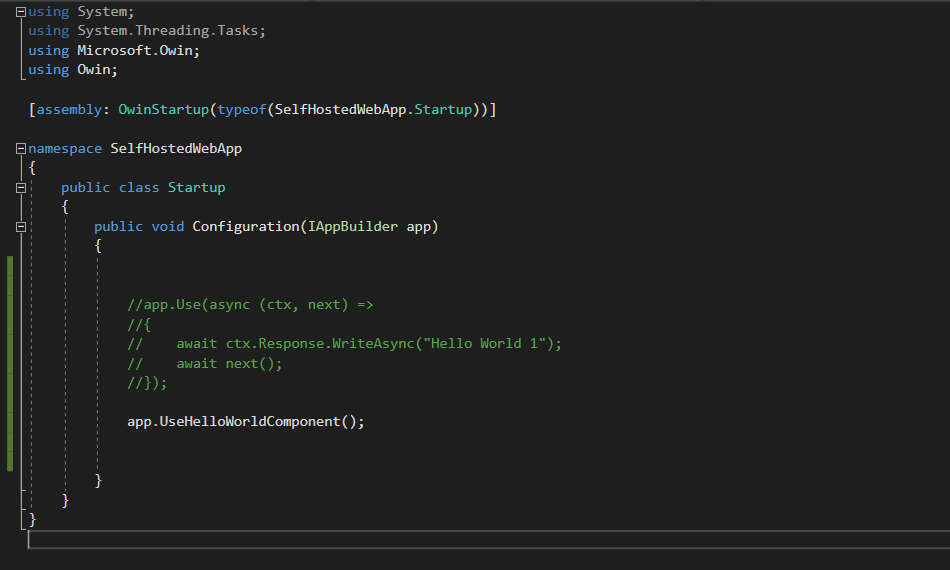Click Microsoft.Owin in using directive

[x=139, y=51]
